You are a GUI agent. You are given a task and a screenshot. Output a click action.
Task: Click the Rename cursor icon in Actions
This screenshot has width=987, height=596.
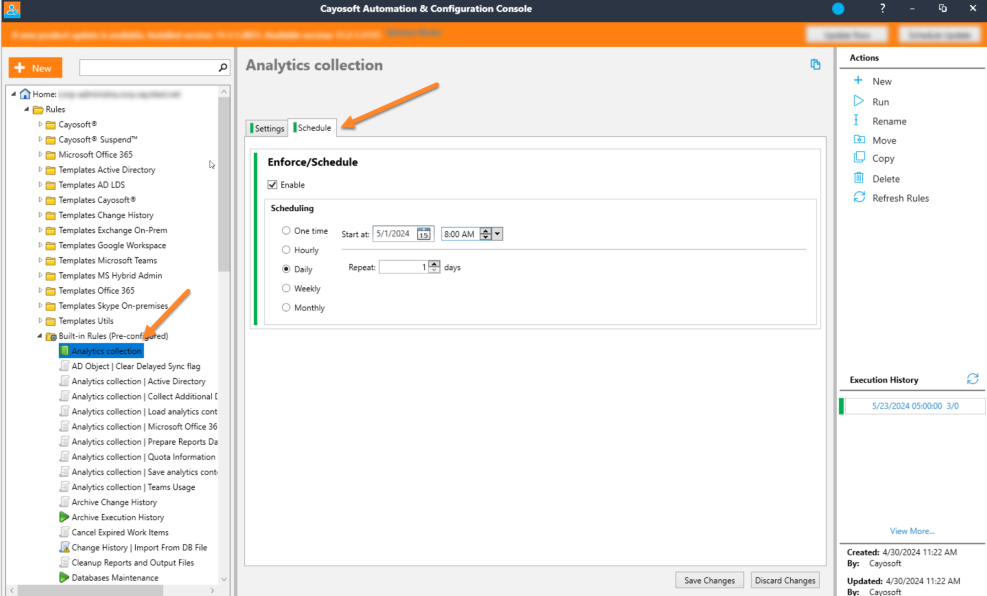[856, 120]
